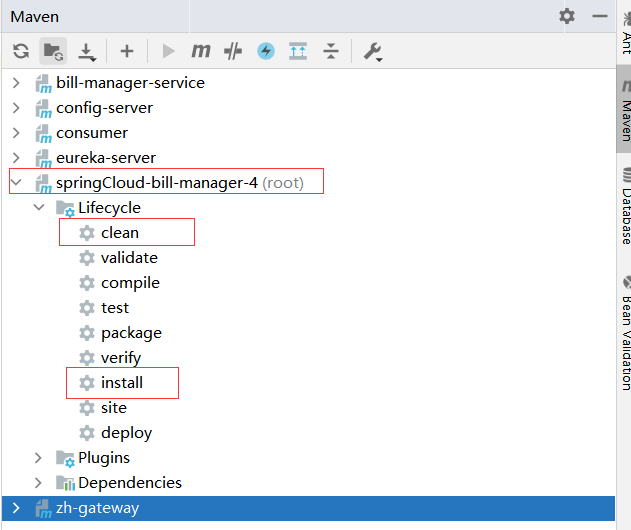Screen dimensions: 631x530
Task: Click Lifecycle folder icon
Action: point(65,208)
